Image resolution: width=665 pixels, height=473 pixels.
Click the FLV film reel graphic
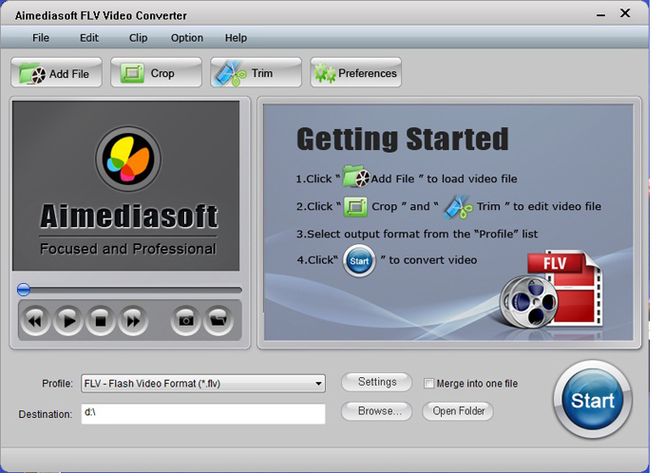[x=551, y=291]
